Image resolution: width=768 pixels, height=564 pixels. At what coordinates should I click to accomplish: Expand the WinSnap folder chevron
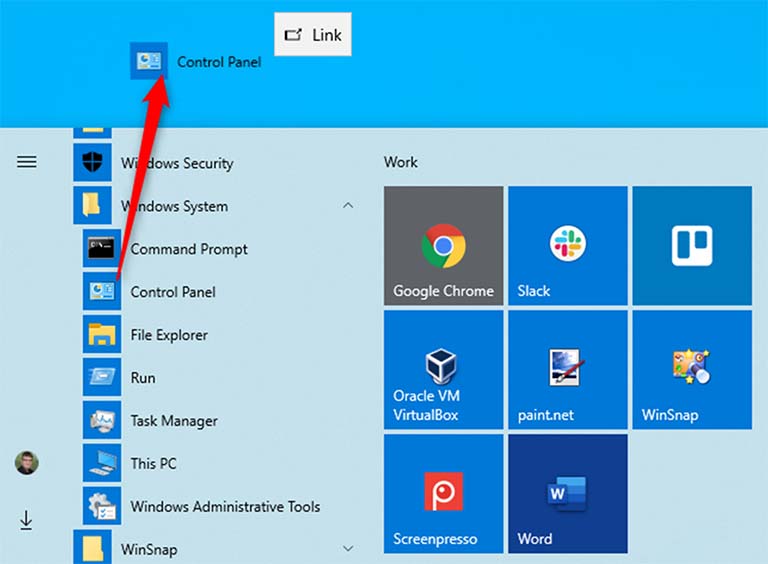click(348, 548)
